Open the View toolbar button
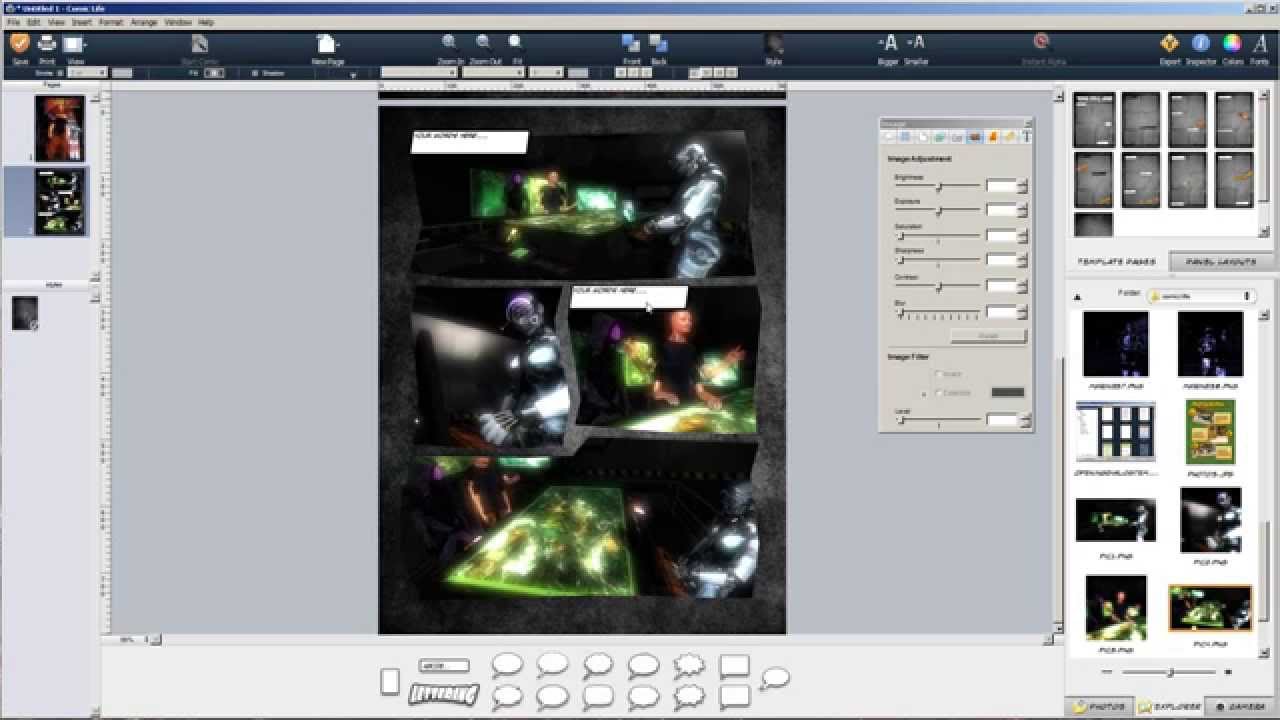Screen dimensions: 1280x720 click(75, 44)
